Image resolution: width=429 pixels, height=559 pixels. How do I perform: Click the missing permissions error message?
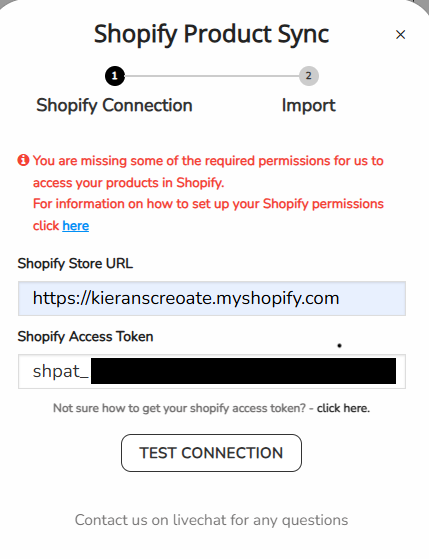pos(208,172)
